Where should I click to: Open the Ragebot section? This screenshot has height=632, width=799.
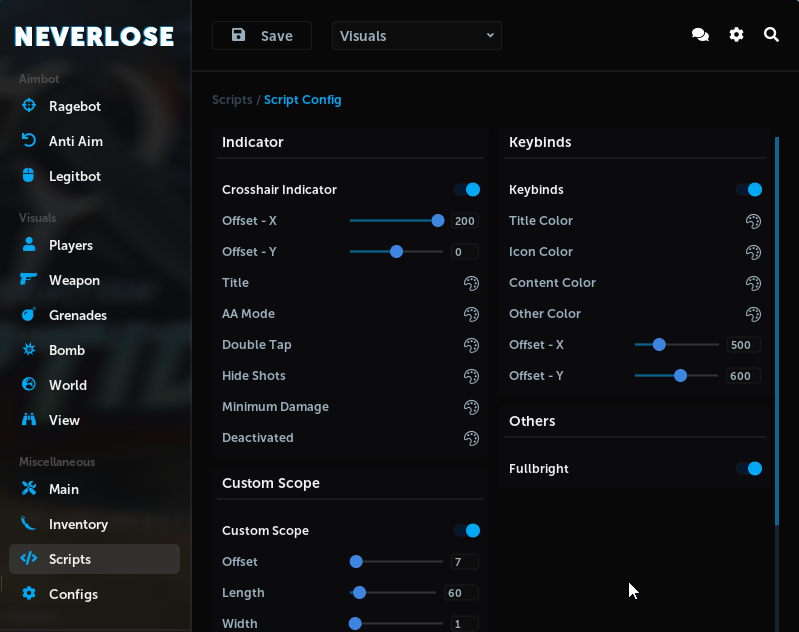tap(75, 107)
